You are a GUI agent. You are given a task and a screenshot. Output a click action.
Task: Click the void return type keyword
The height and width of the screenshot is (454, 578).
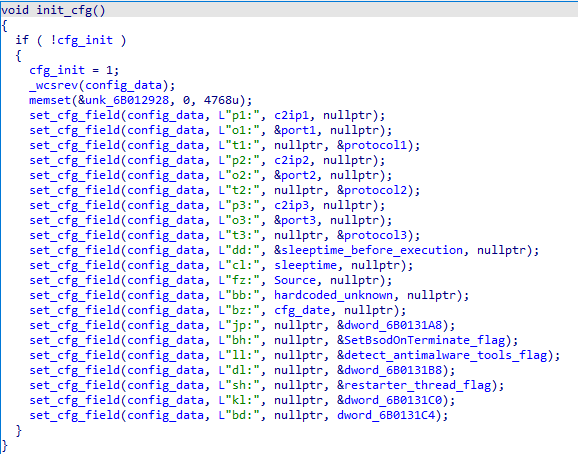15,10
